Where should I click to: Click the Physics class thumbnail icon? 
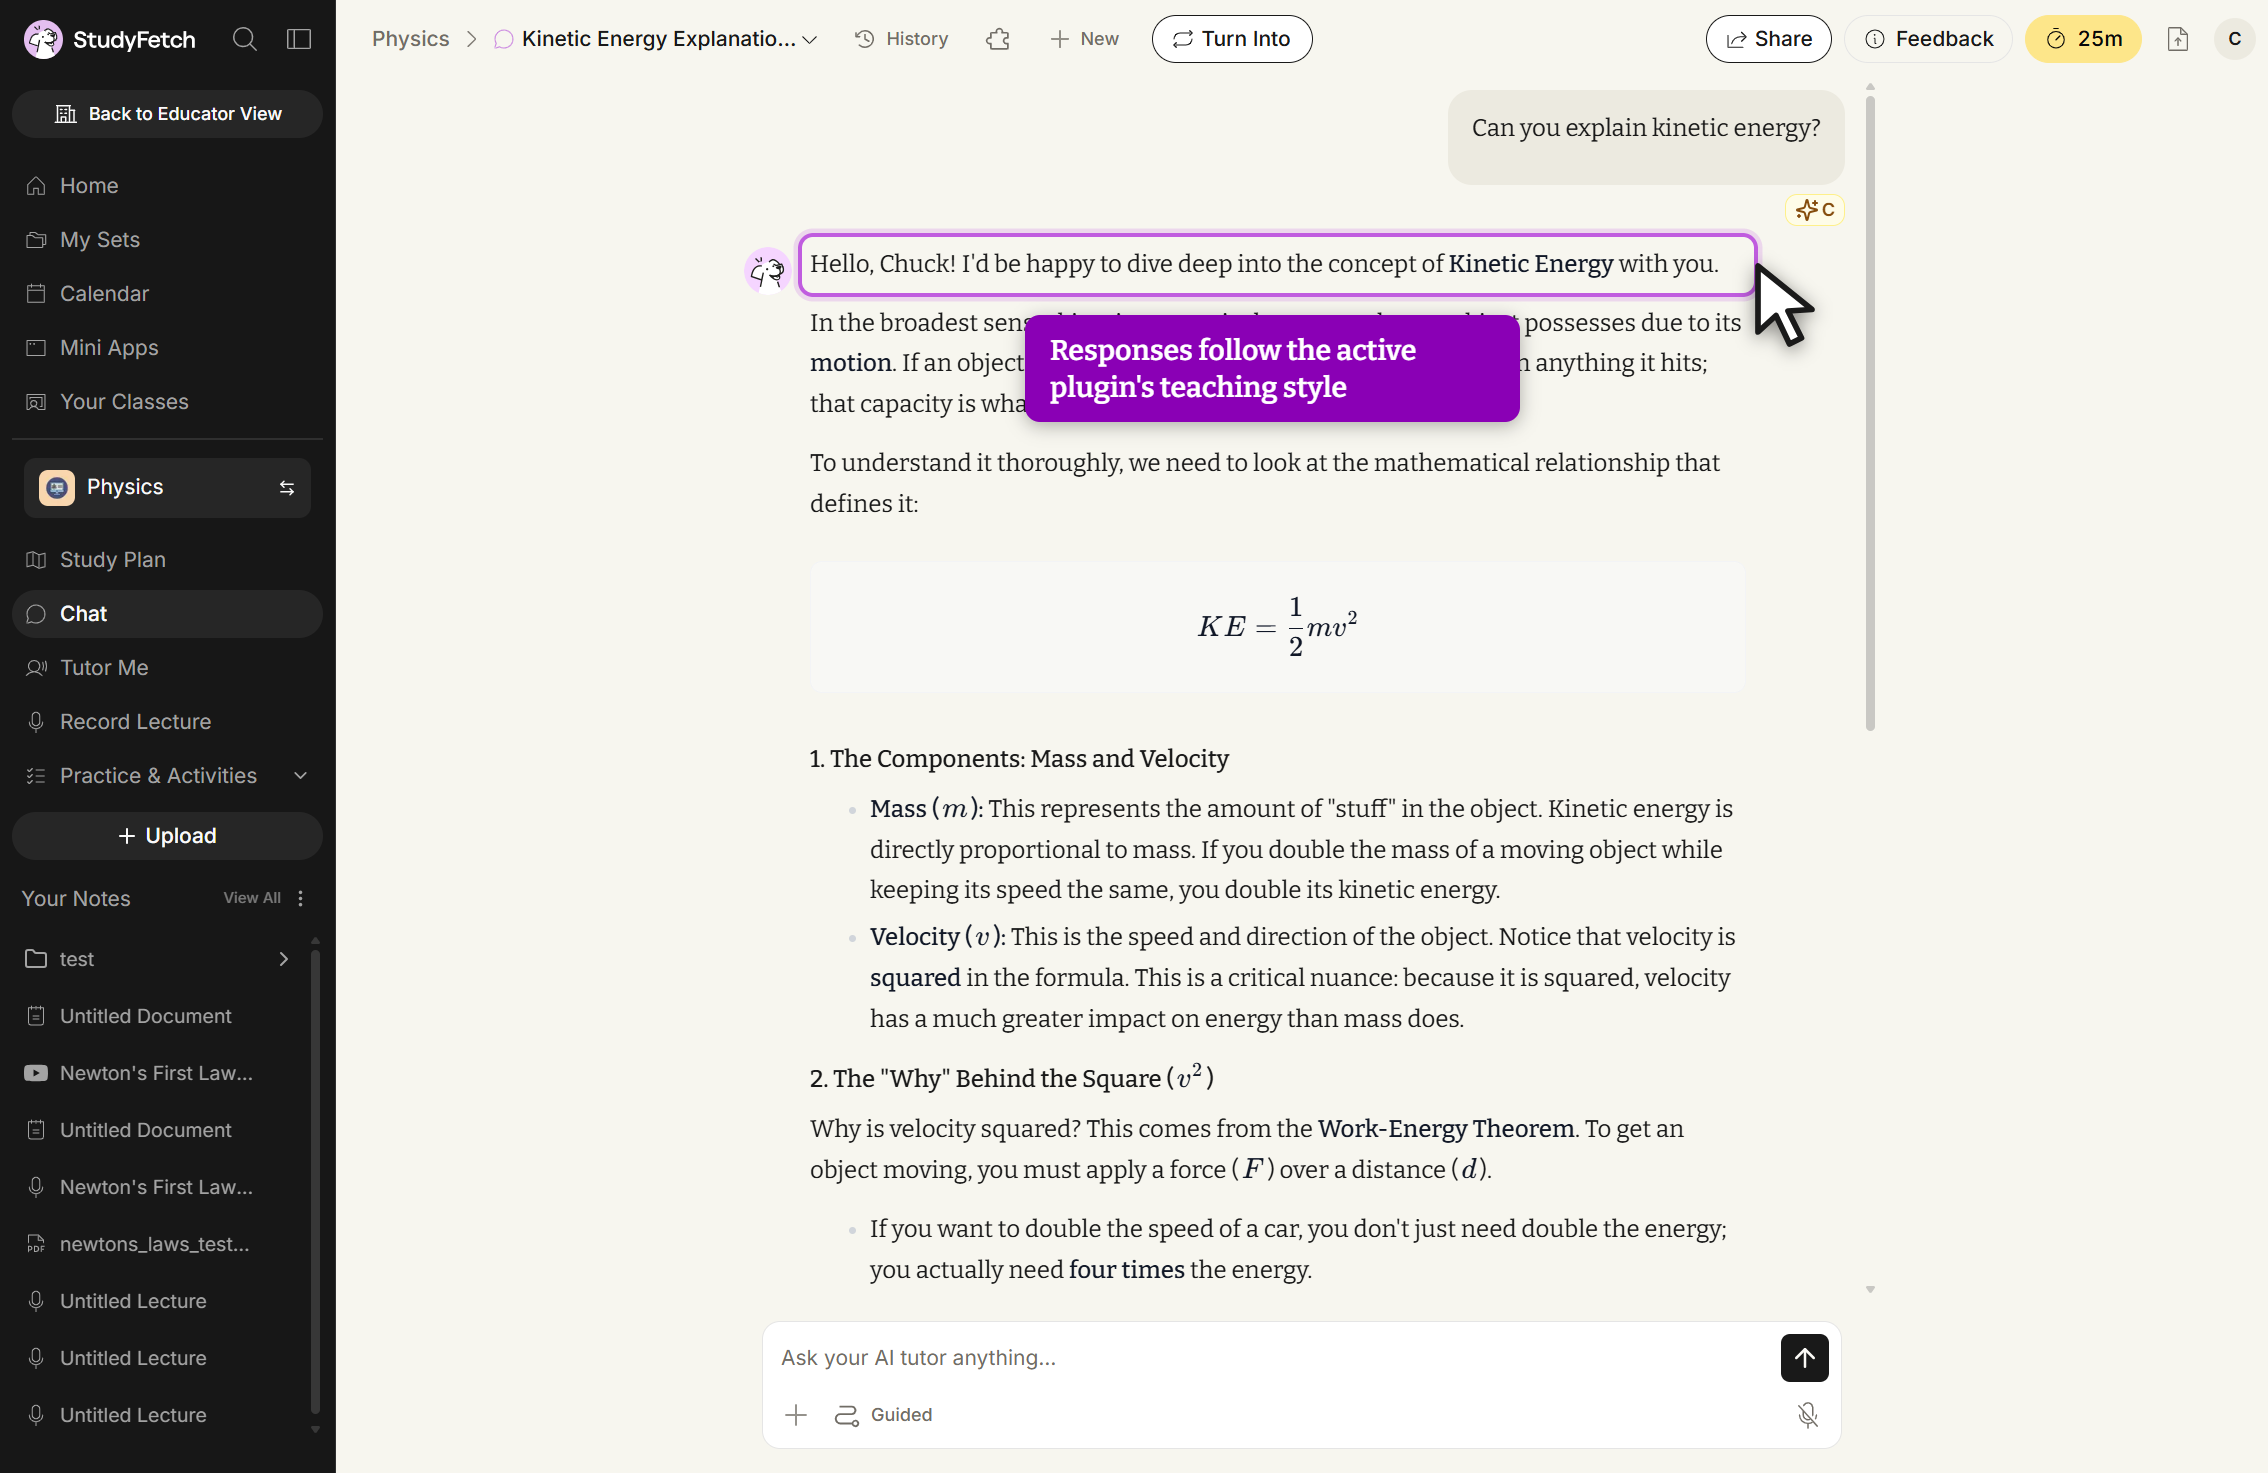pos(57,488)
